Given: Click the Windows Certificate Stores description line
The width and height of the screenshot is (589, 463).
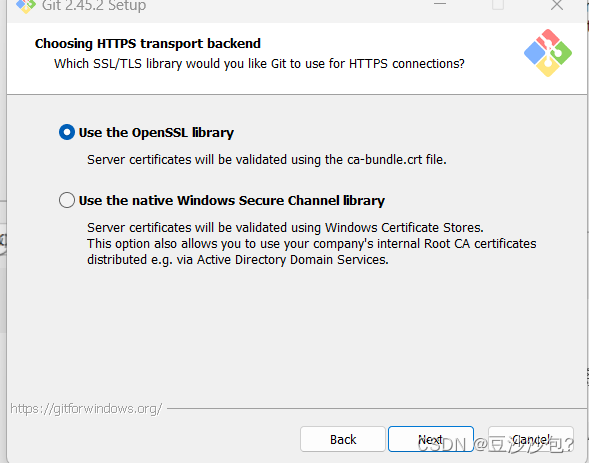Looking at the screenshot, I should point(285,228).
